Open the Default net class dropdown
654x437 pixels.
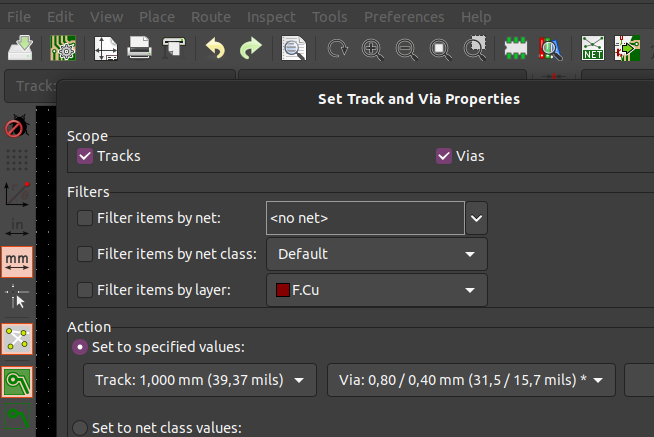click(x=377, y=254)
